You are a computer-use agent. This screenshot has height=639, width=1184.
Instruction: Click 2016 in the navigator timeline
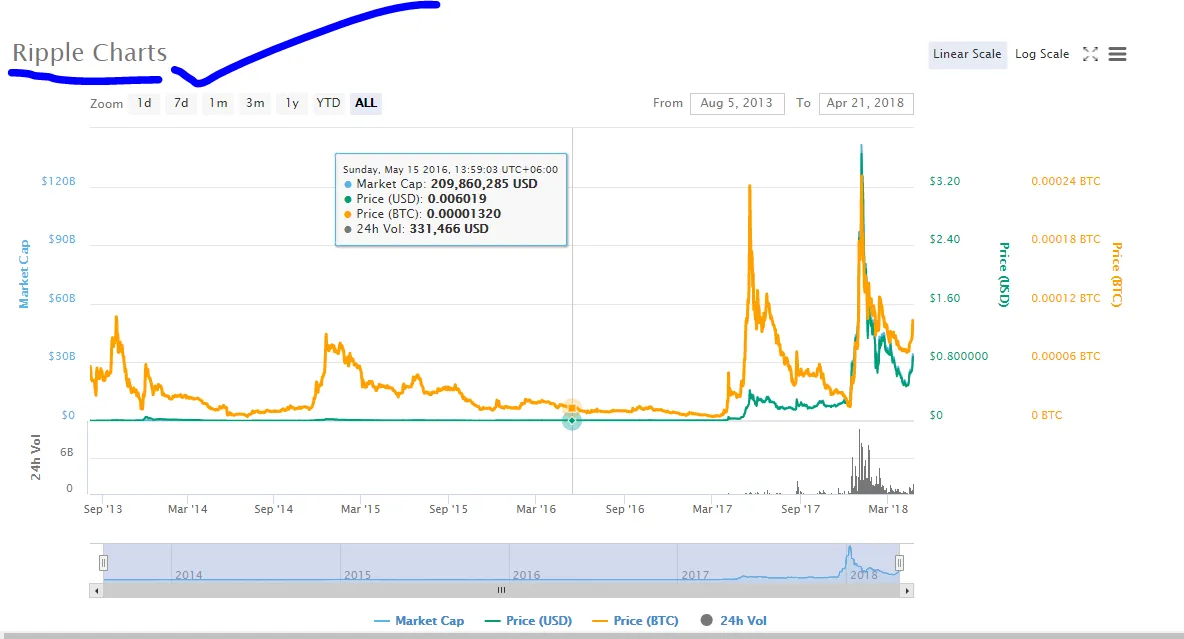tap(526, 575)
